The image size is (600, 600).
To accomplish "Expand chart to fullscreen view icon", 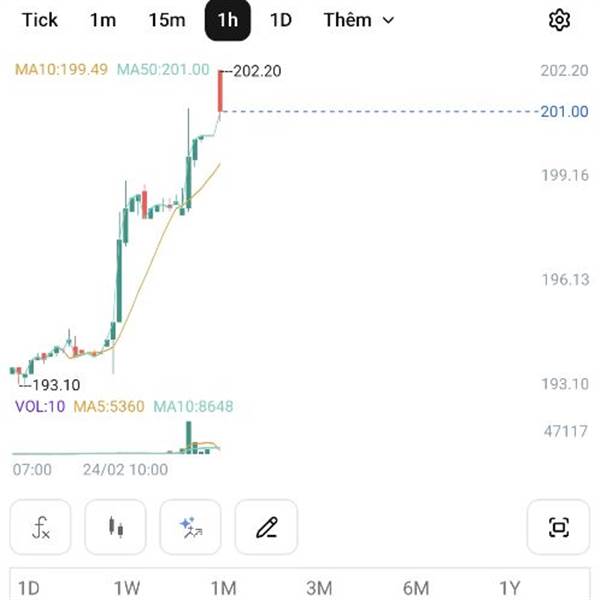I will pos(558,527).
